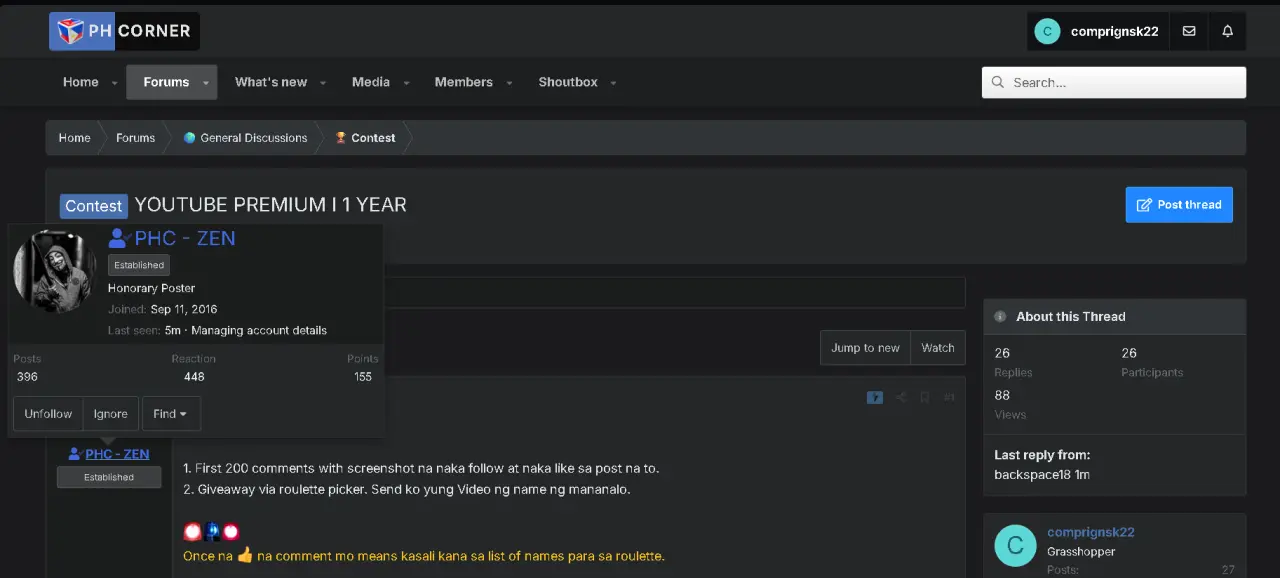Go to Home breadcrumb link

pos(74,138)
